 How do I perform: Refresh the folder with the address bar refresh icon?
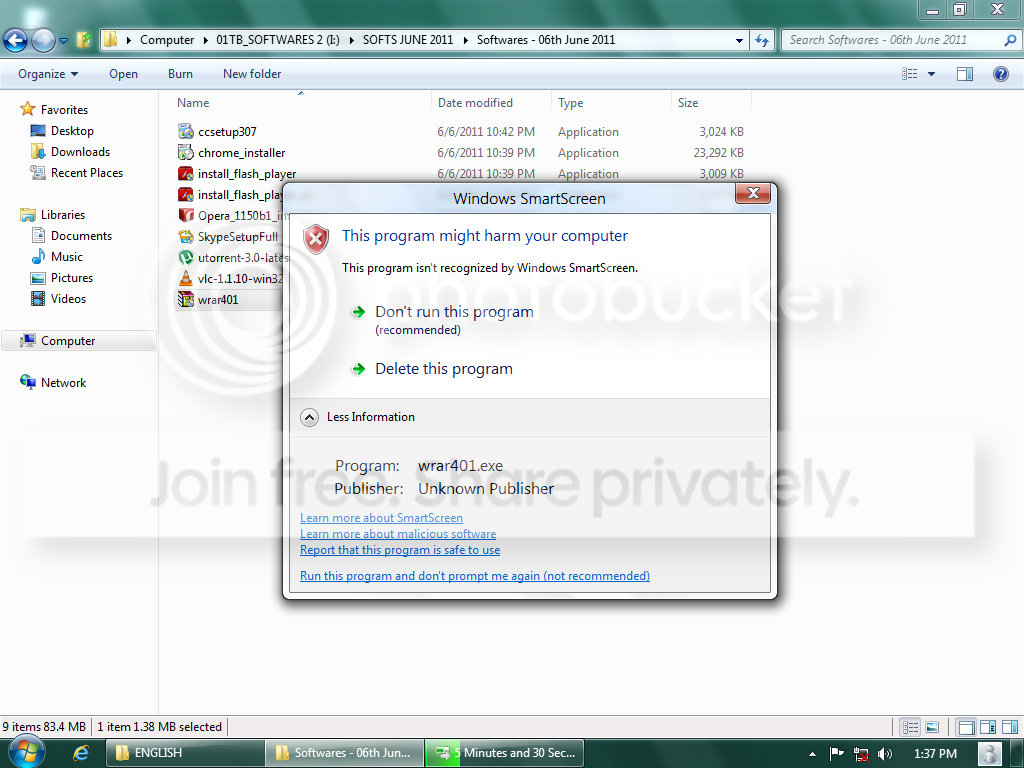(x=761, y=40)
